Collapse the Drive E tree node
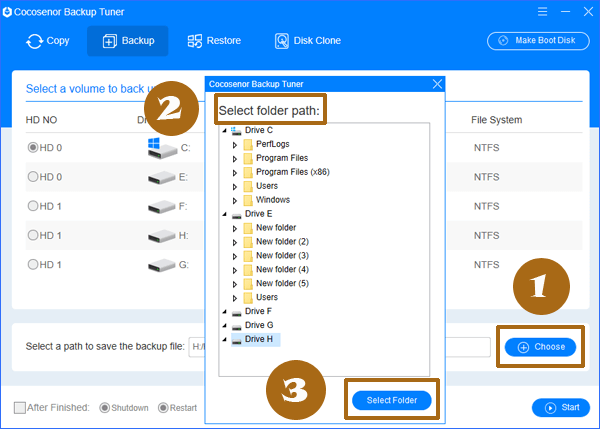Viewport: 600px width, 429px height. [225, 214]
